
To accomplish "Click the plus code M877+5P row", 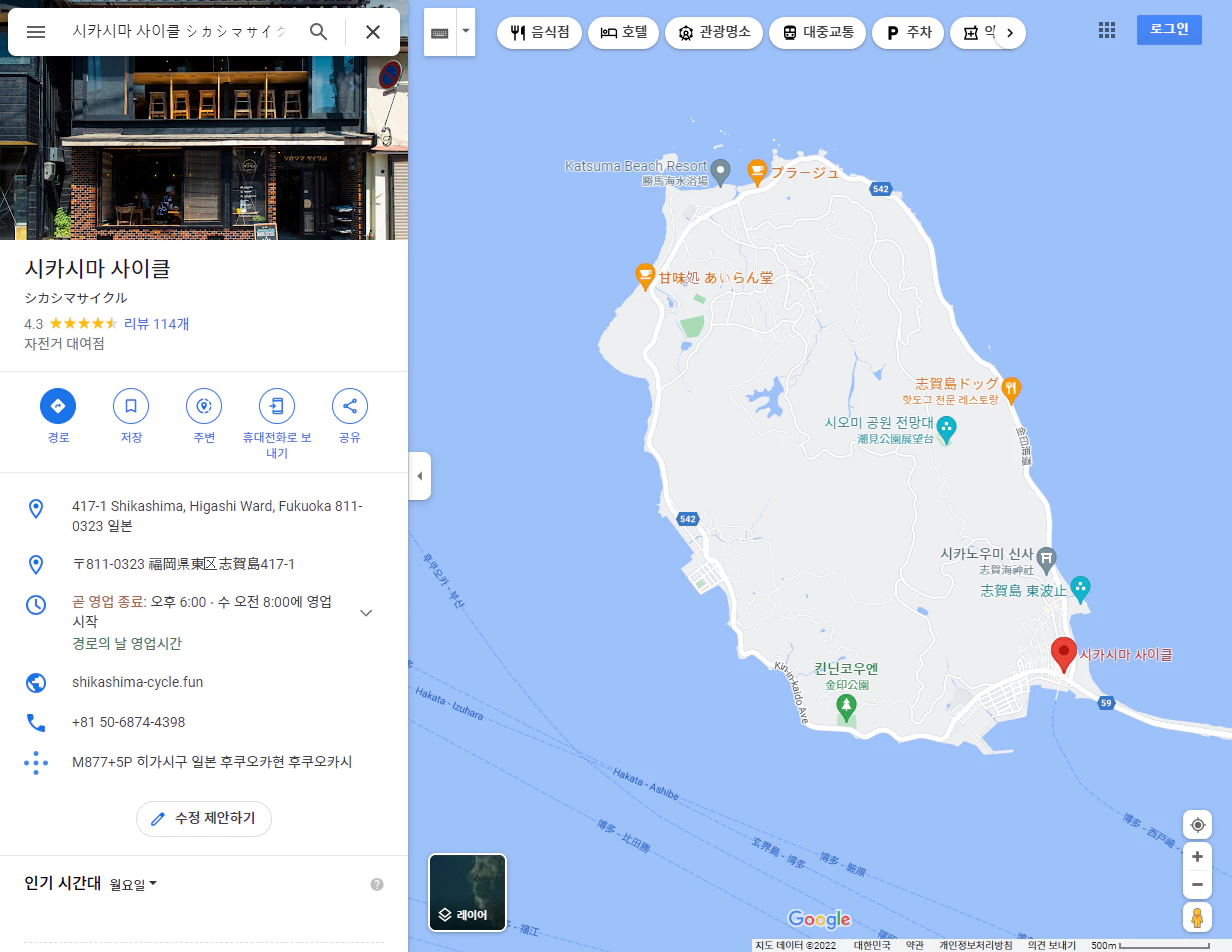I will pos(204,762).
